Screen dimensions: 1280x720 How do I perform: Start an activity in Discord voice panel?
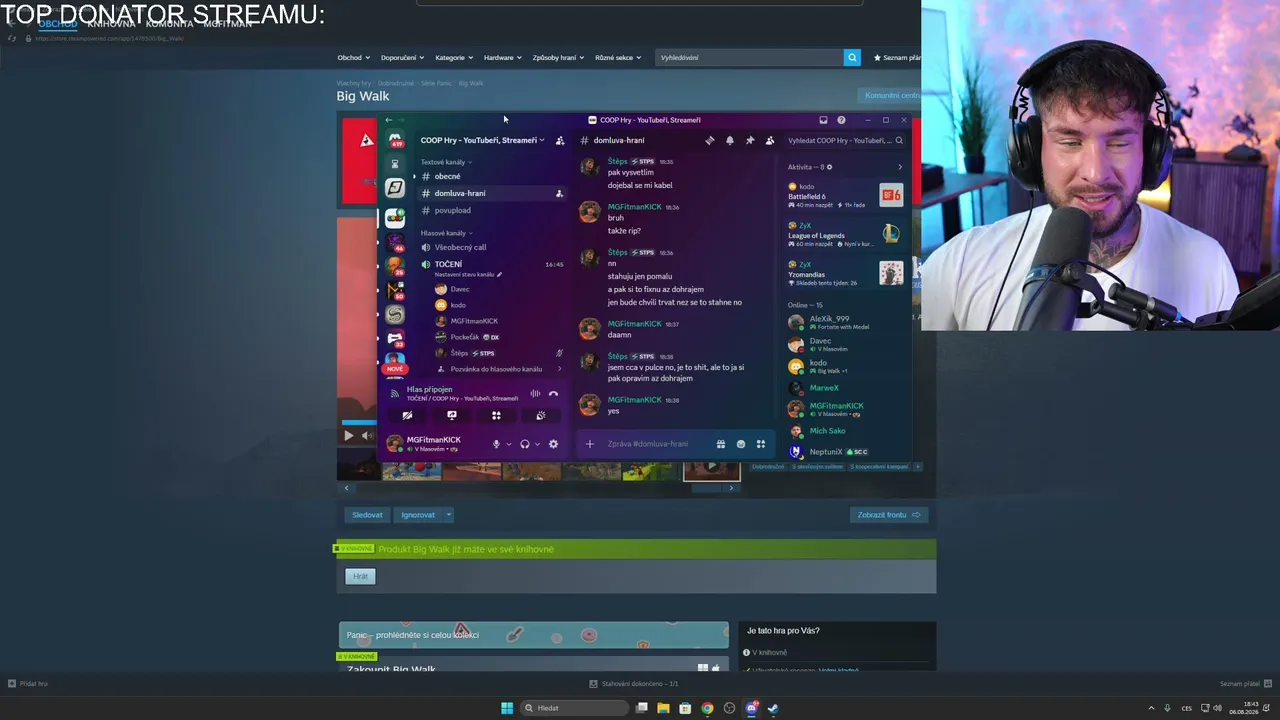pyautogui.click(x=496, y=415)
